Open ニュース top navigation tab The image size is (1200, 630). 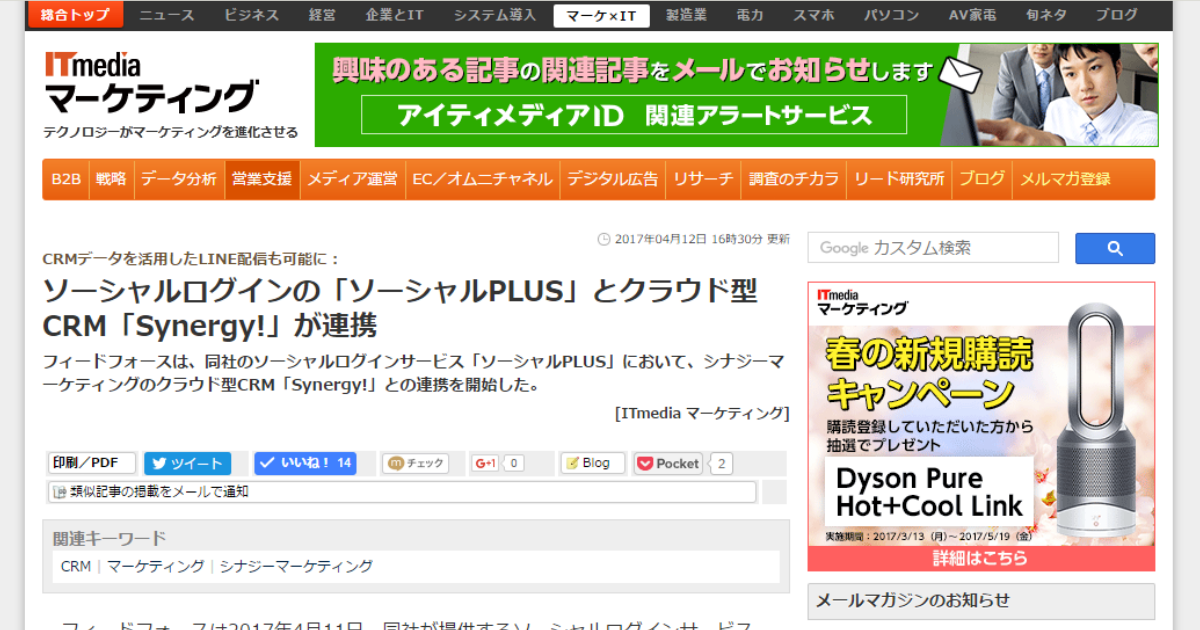[167, 15]
